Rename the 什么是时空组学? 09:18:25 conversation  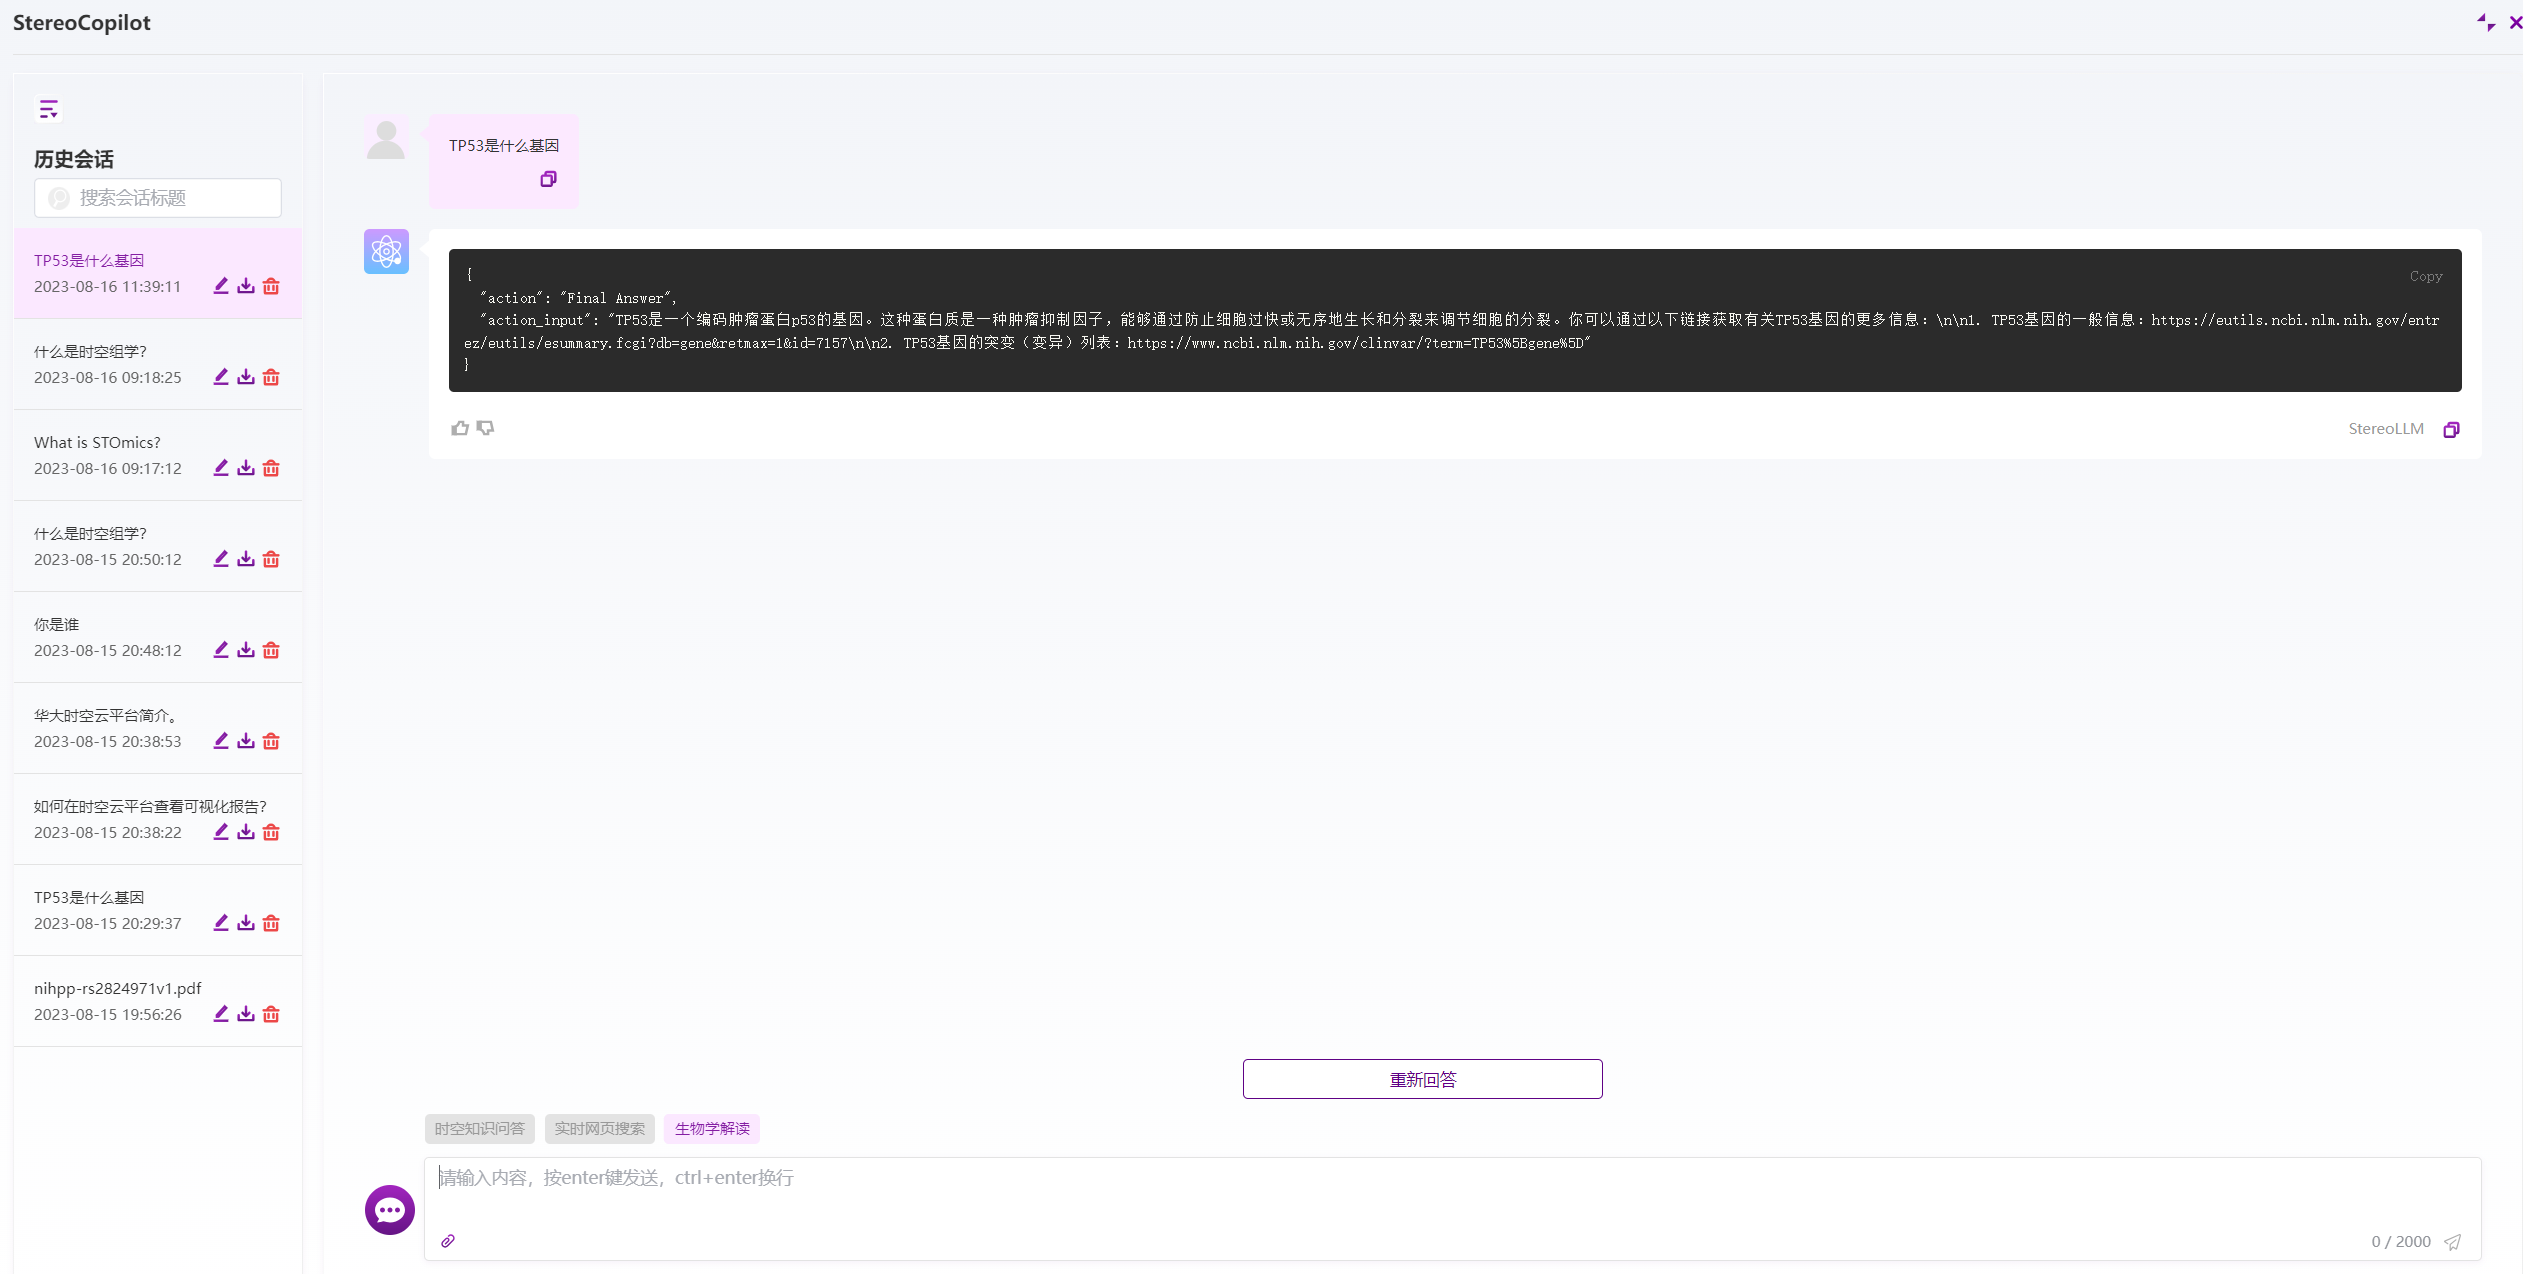point(221,377)
